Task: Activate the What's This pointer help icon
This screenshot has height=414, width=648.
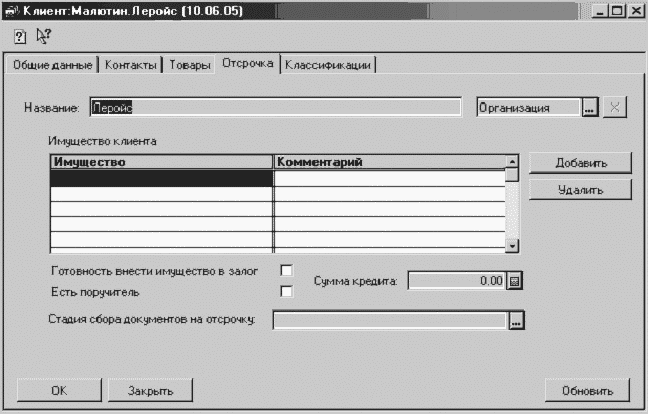Action: (42, 36)
